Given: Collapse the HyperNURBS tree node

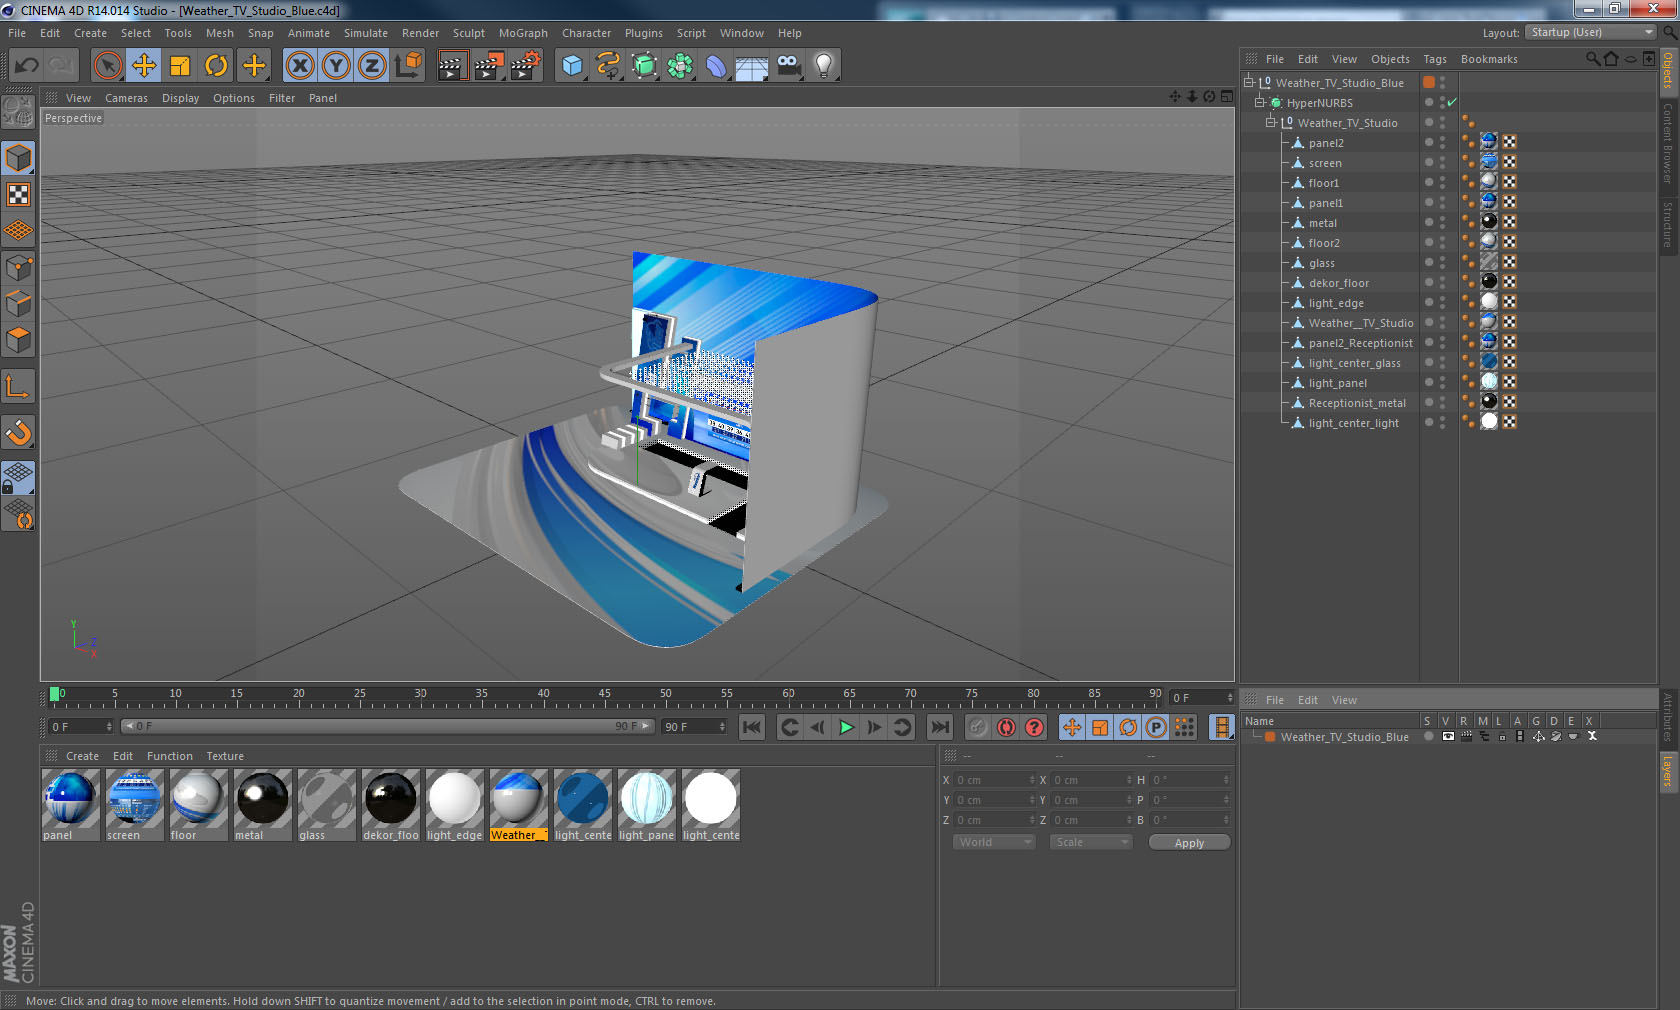Looking at the screenshot, I should [1260, 102].
